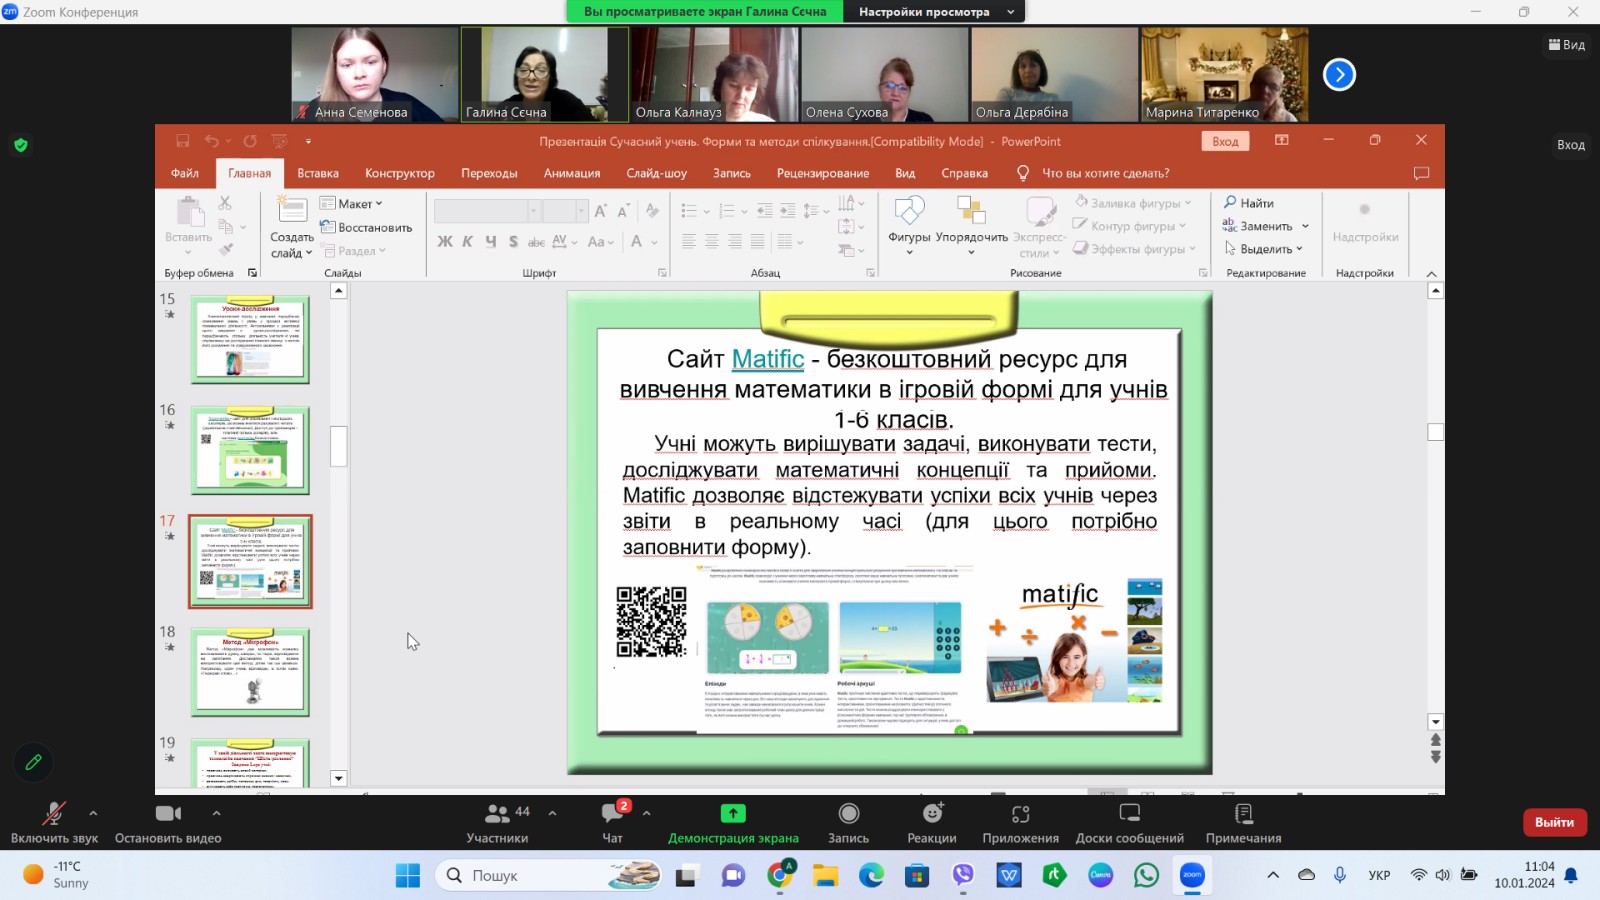The width and height of the screenshot is (1600, 900).
Task: Expand participants options arrow
Action: [552, 813]
